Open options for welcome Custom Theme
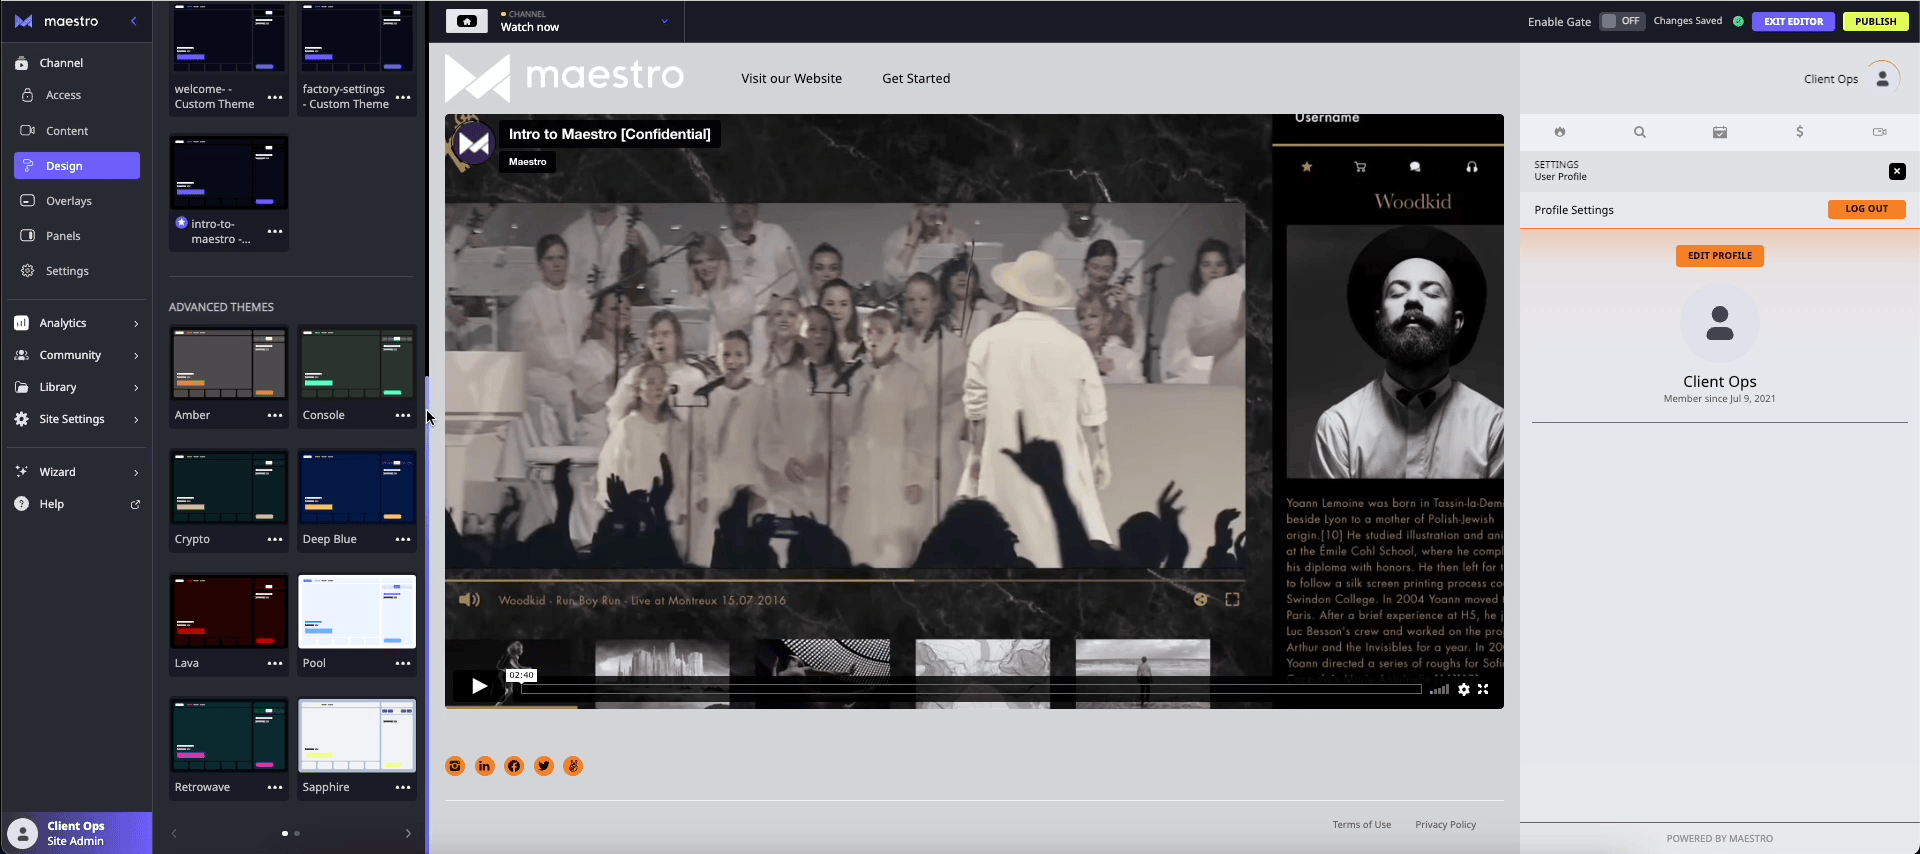The image size is (1920, 854). (275, 97)
